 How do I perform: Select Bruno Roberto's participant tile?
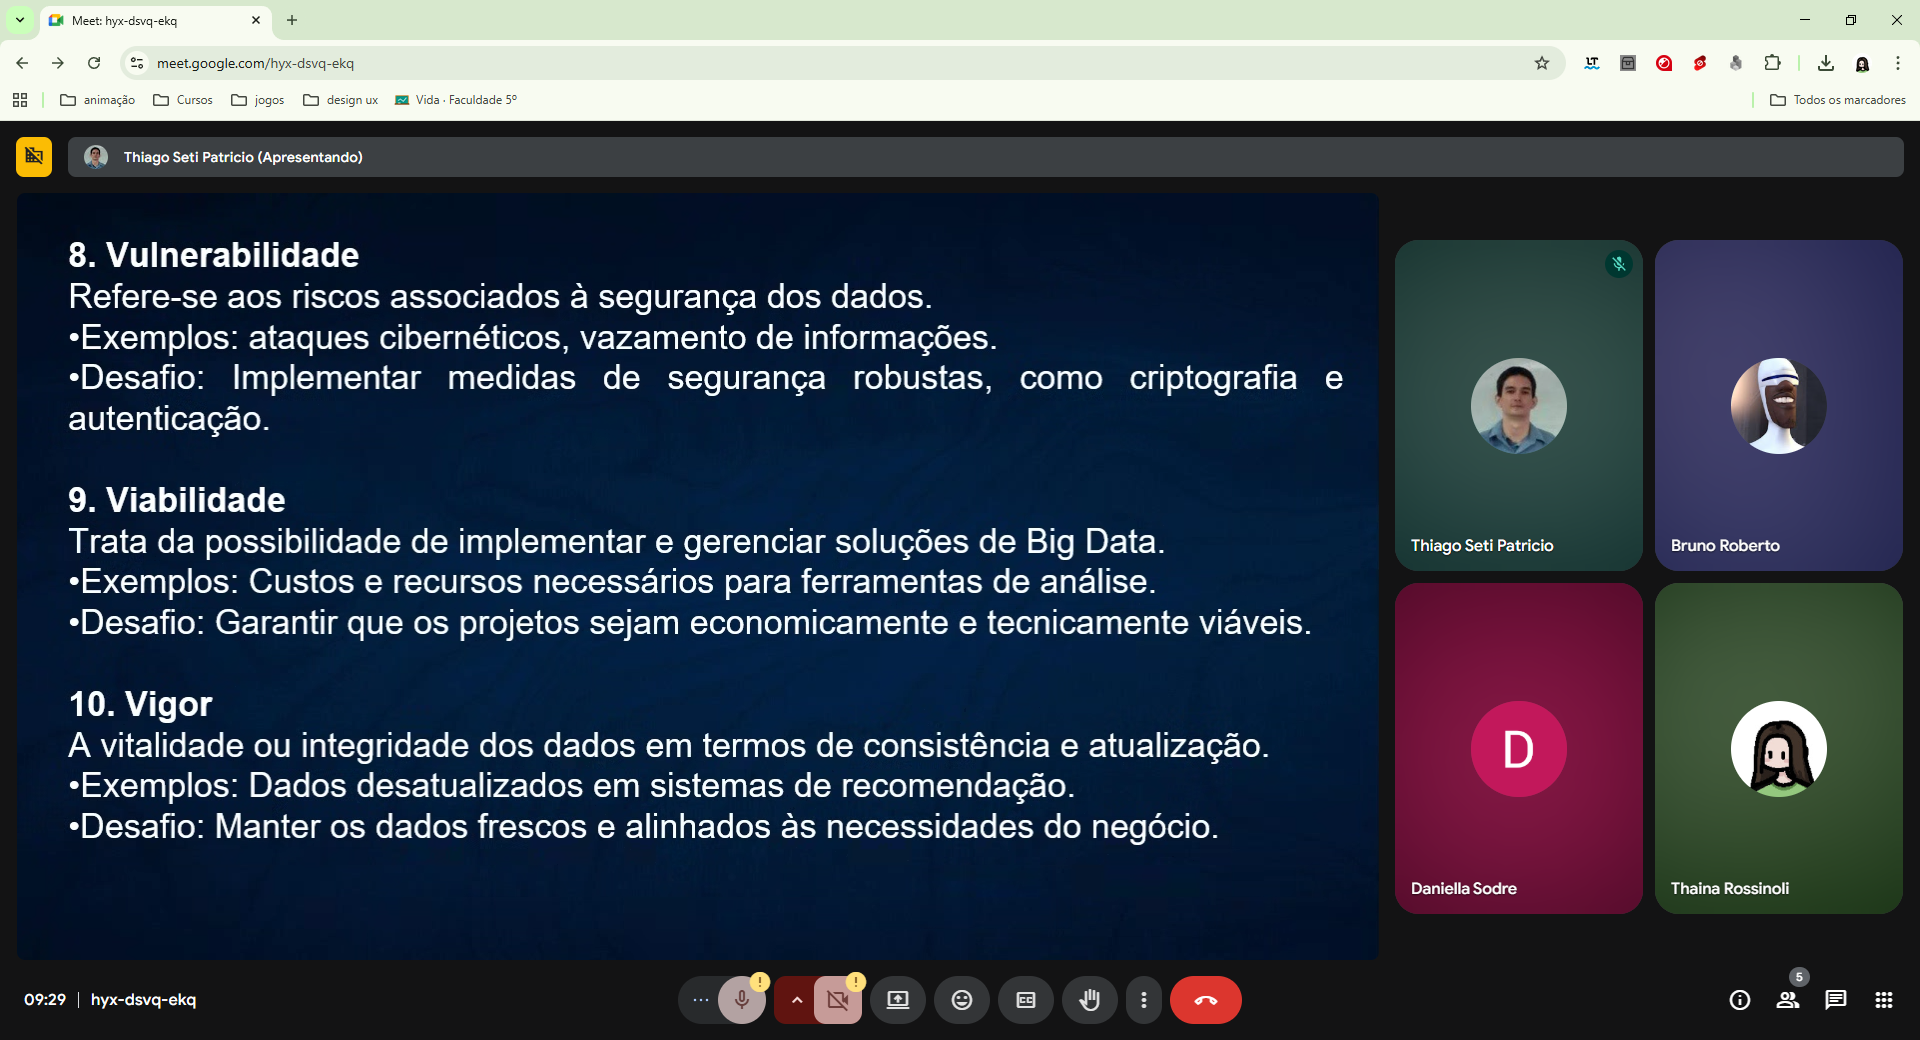1779,405
